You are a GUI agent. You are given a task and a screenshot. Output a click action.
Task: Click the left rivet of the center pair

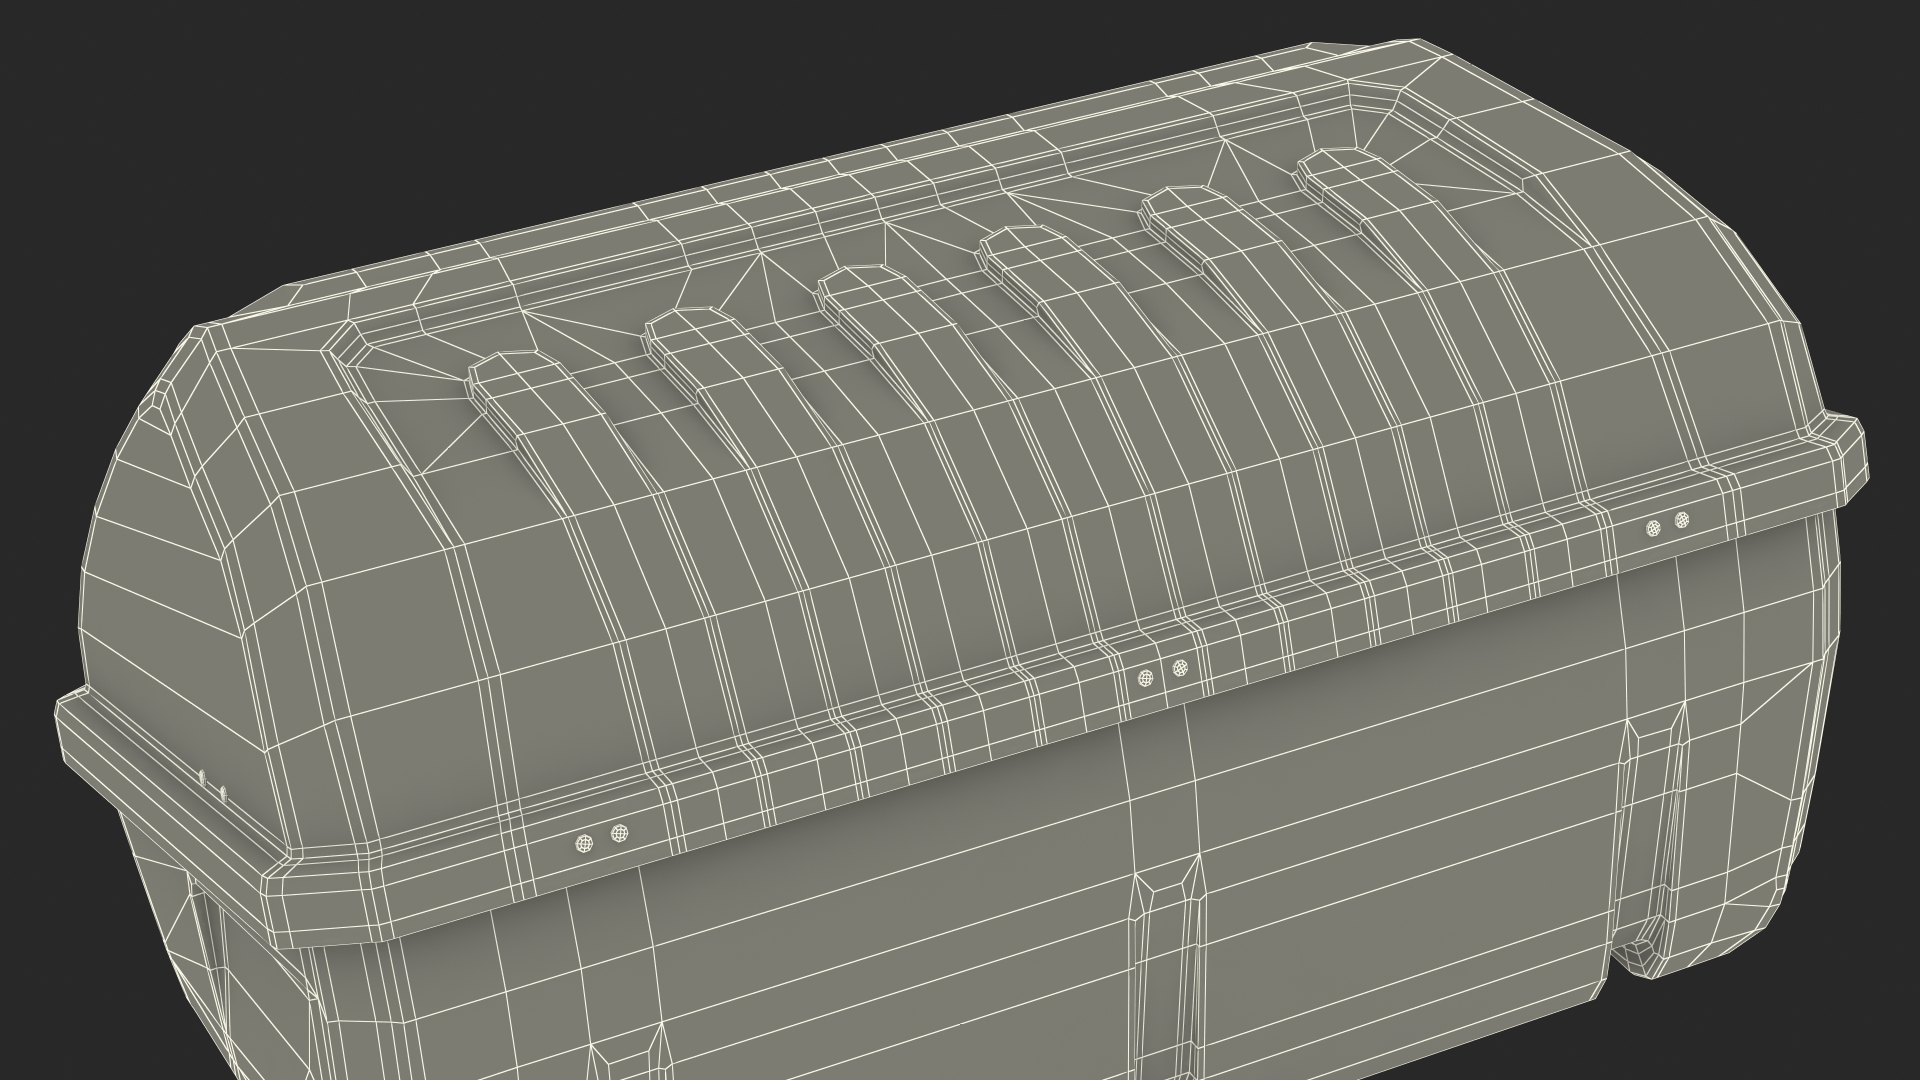[1146, 678]
